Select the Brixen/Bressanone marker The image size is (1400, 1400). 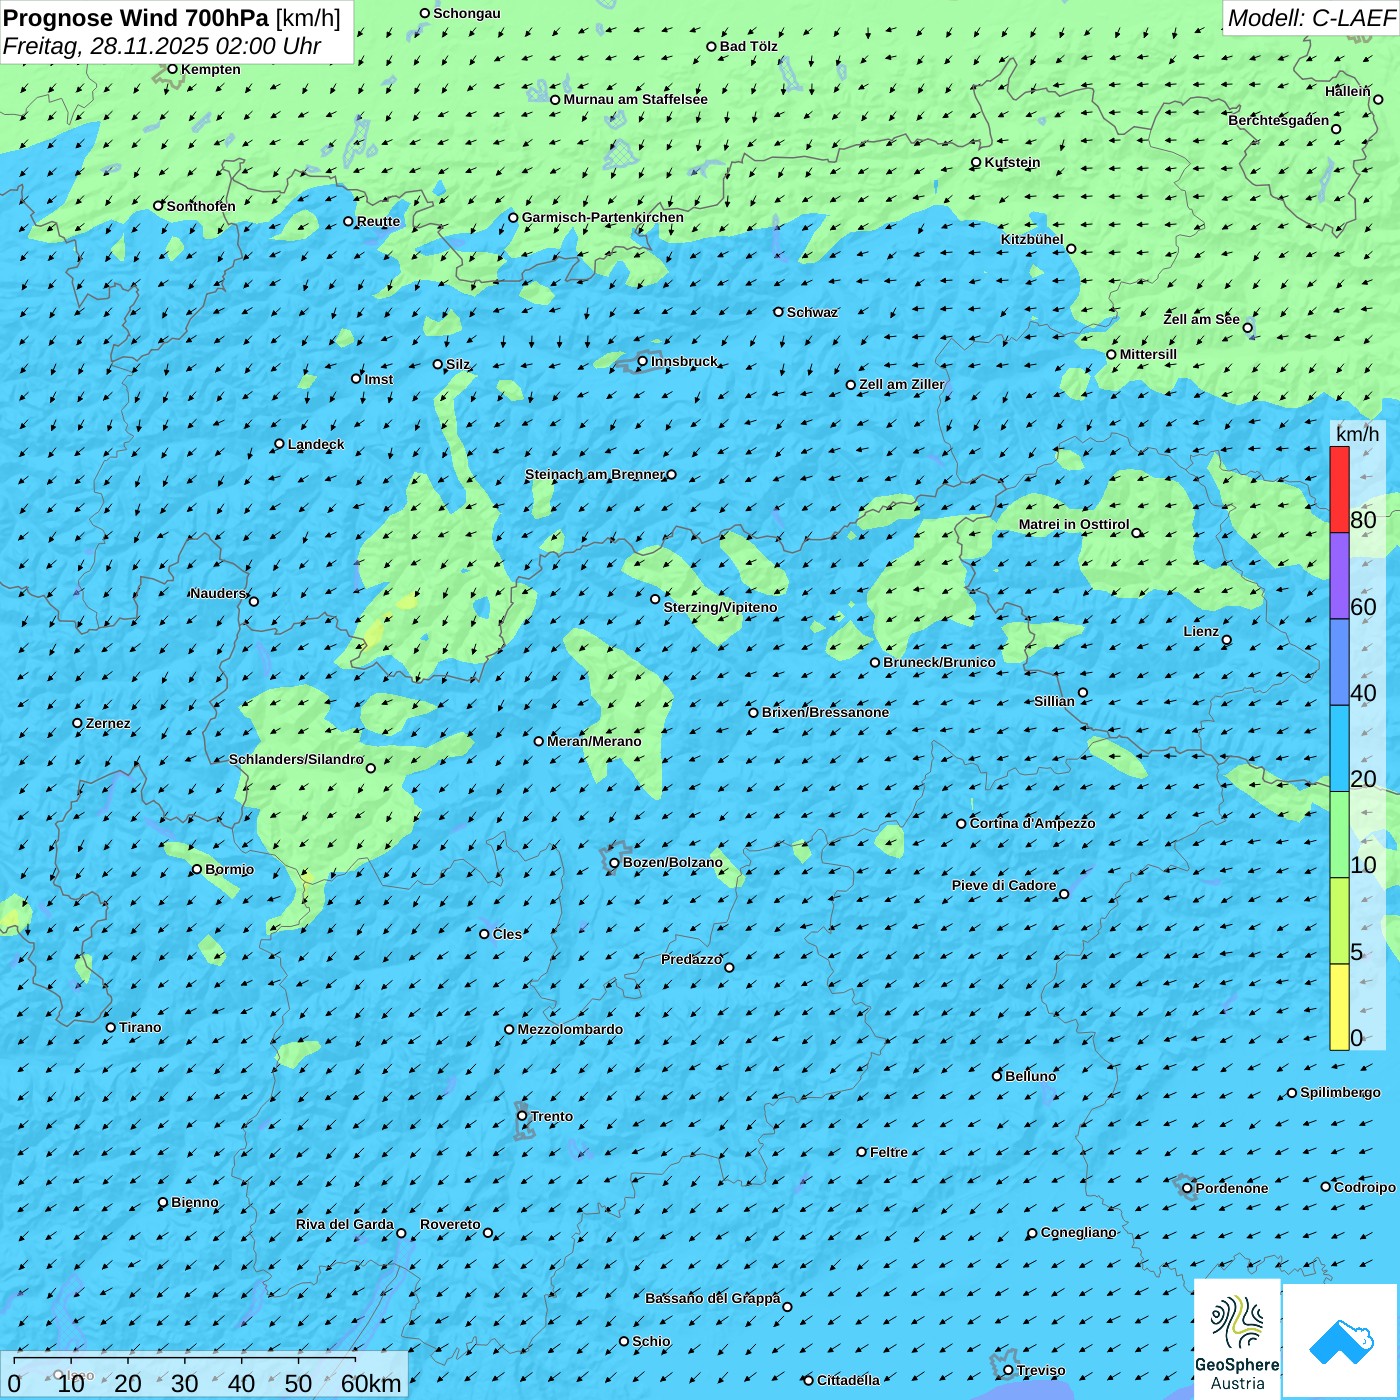pyautogui.click(x=754, y=712)
